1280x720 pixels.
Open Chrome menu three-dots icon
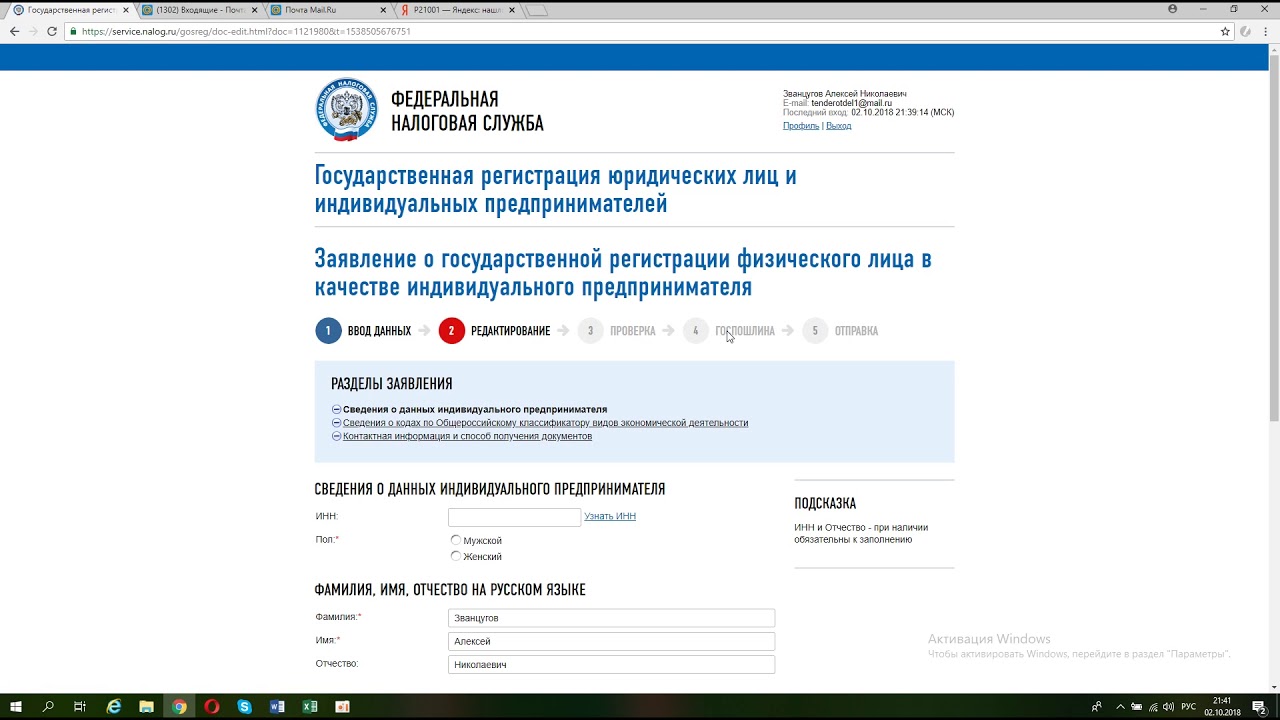click(1265, 31)
